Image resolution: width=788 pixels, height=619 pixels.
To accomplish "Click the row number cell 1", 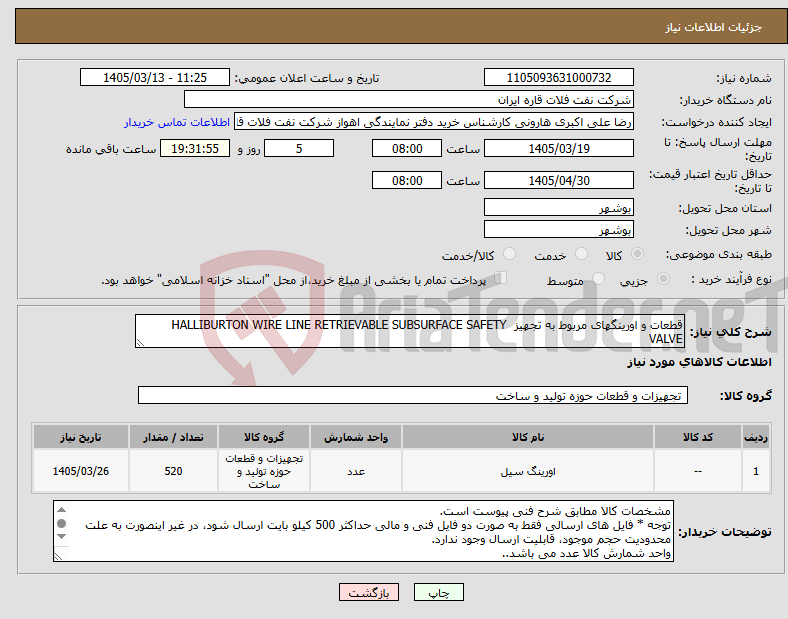I will pyautogui.click(x=756, y=471).
